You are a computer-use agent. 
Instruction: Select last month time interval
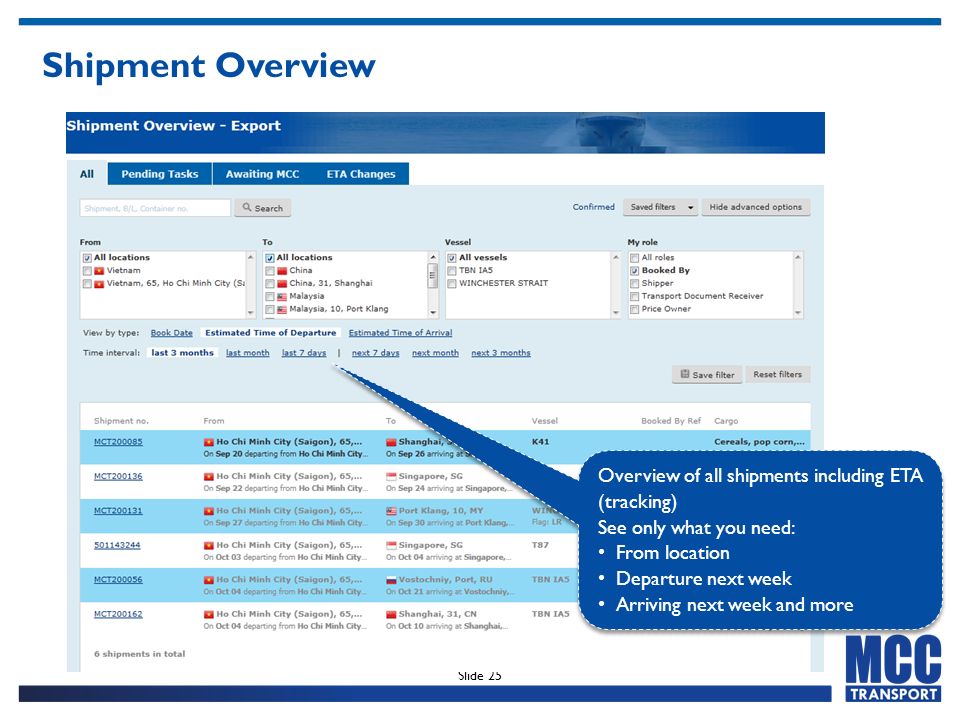[x=247, y=353]
